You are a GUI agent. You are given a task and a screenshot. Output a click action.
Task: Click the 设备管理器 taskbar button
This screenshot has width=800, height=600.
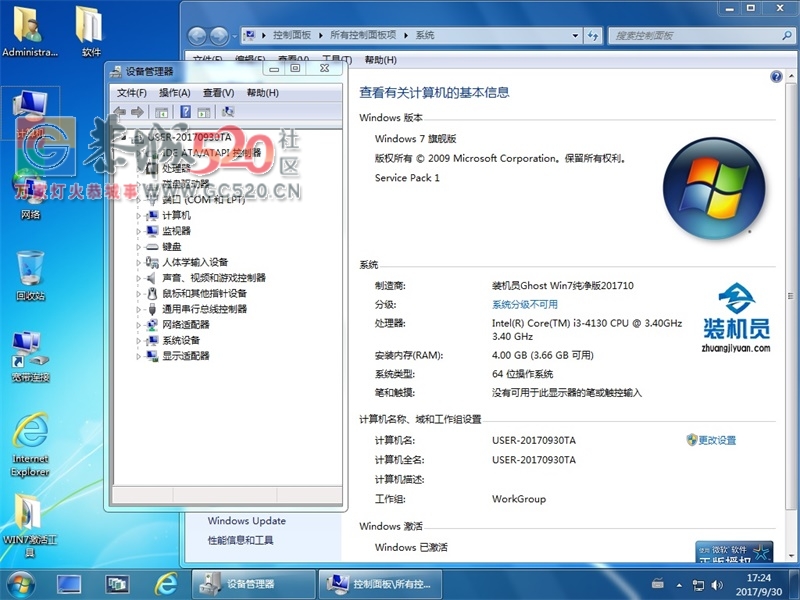pos(254,584)
